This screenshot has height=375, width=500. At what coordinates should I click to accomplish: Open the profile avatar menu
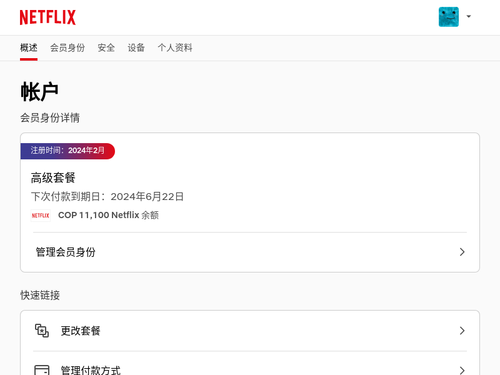click(x=448, y=17)
